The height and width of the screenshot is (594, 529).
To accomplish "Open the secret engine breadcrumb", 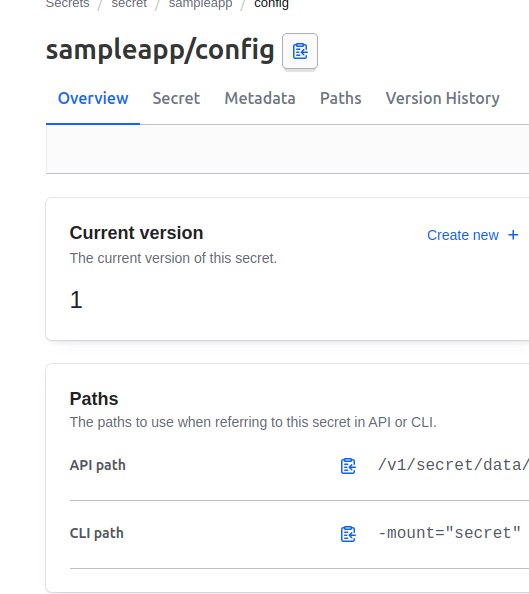I will (x=129, y=4).
